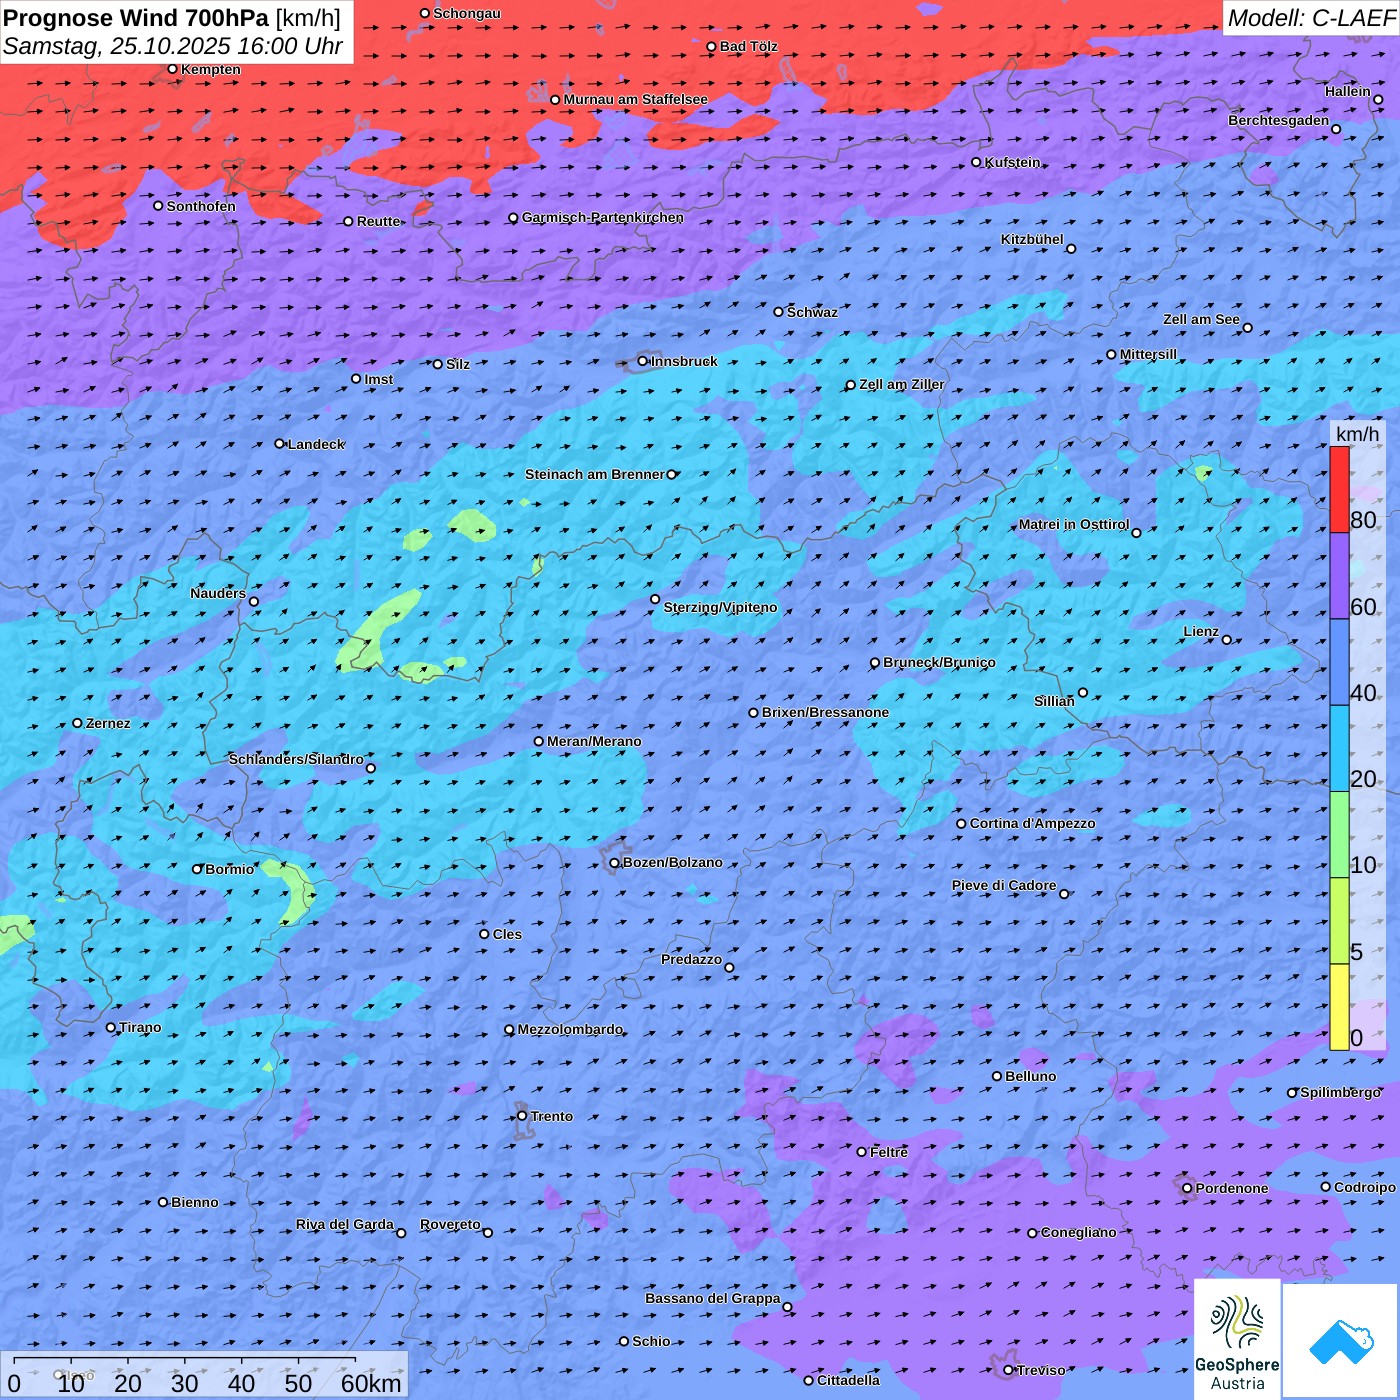Click the Innsbruck city marker
The width and height of the screenshot is (1400, 1400).
click(x=642, y=361)
